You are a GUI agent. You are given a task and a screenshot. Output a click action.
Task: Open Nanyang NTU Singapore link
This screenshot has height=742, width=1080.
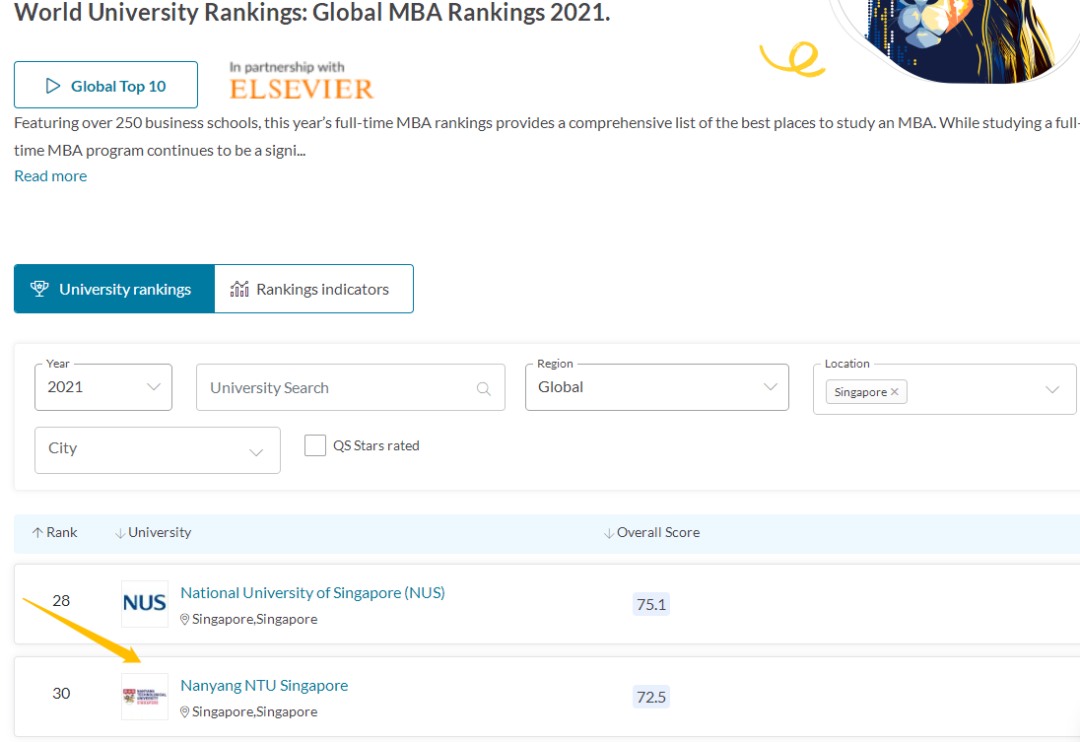tap(264, 686)
